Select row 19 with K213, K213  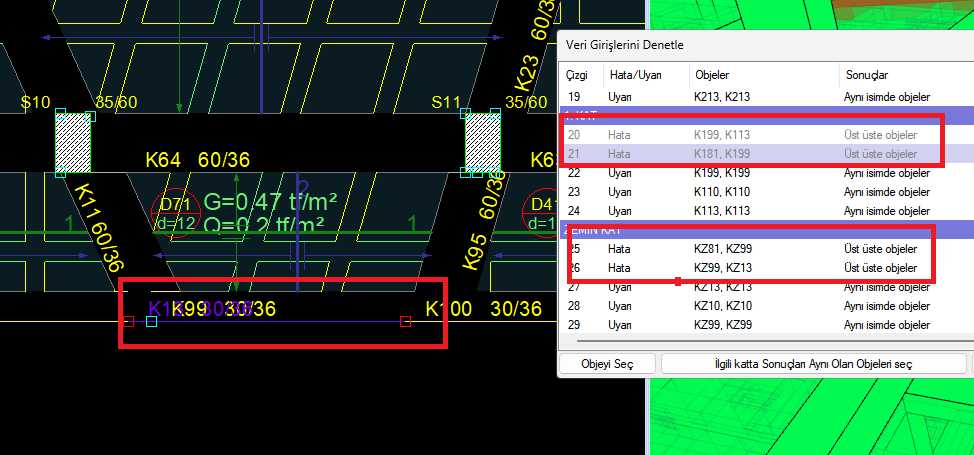coord(750,97)
